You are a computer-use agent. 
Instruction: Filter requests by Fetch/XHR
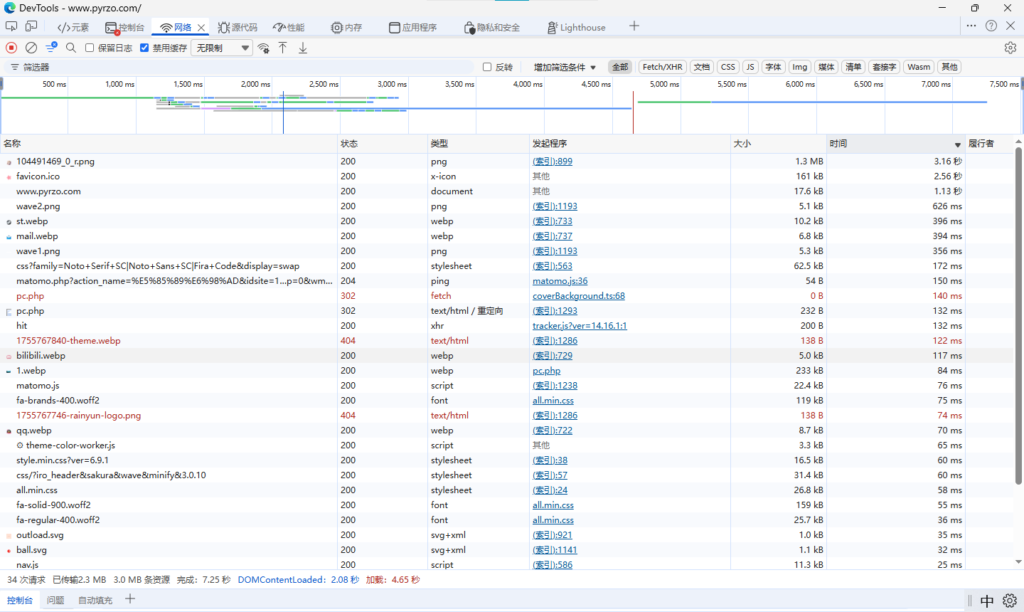coord(663,67)
